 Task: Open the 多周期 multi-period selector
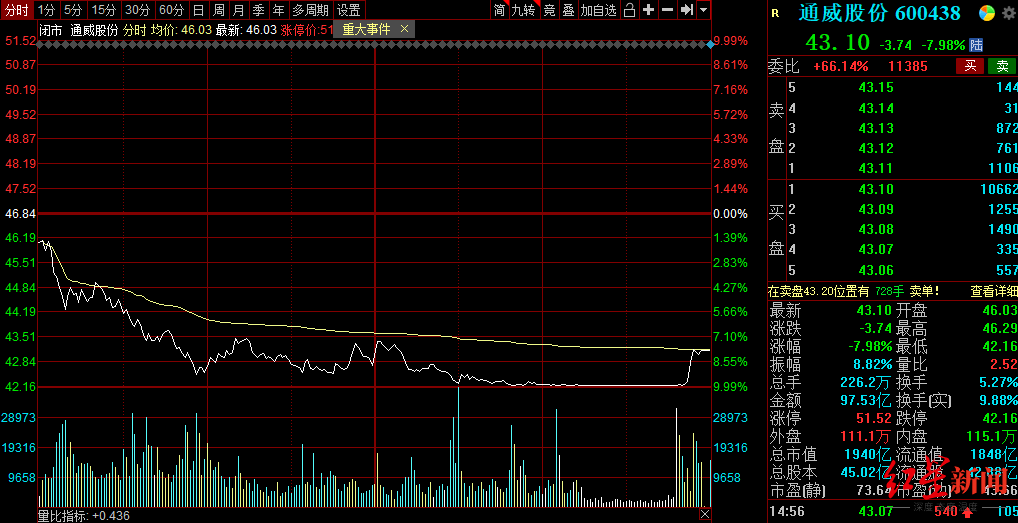click(x=311, y=10)
